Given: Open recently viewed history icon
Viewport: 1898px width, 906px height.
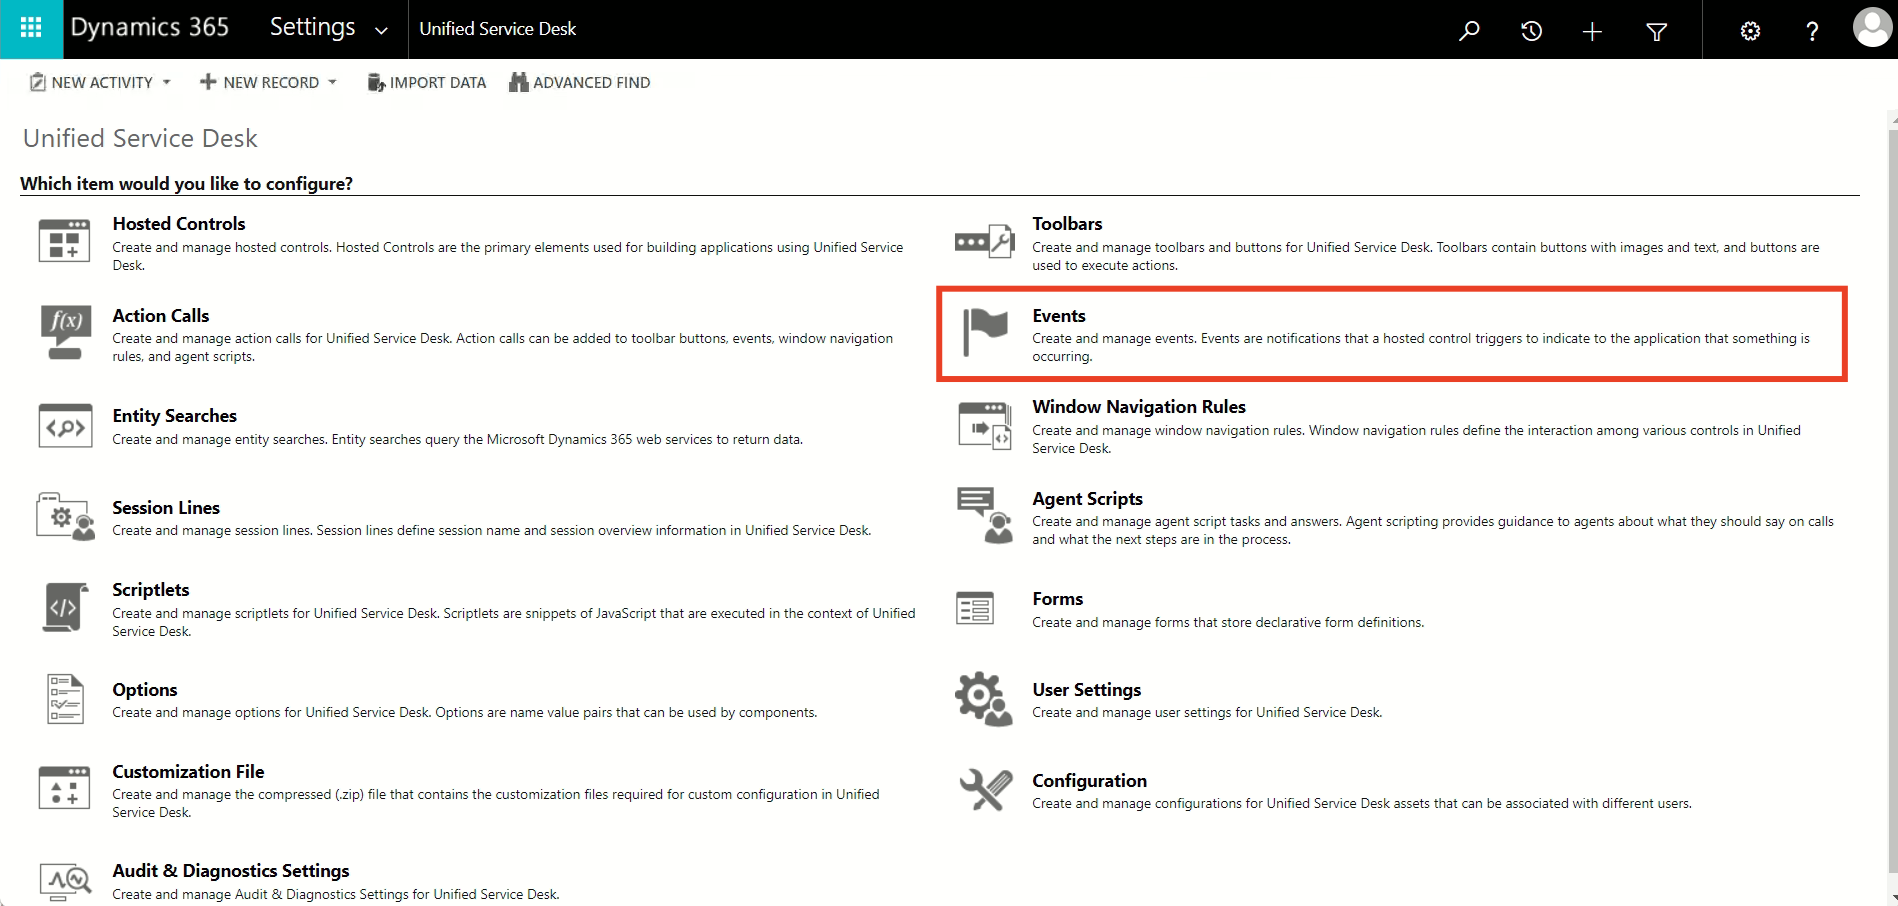Looking at the screenshot, I should (x=1531, y=31).
